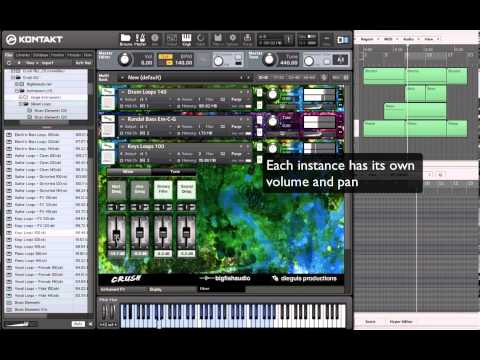Click the Instr Nav button in browser toolbar
This screenshot has width=480, height=360.
pos(83,63)
